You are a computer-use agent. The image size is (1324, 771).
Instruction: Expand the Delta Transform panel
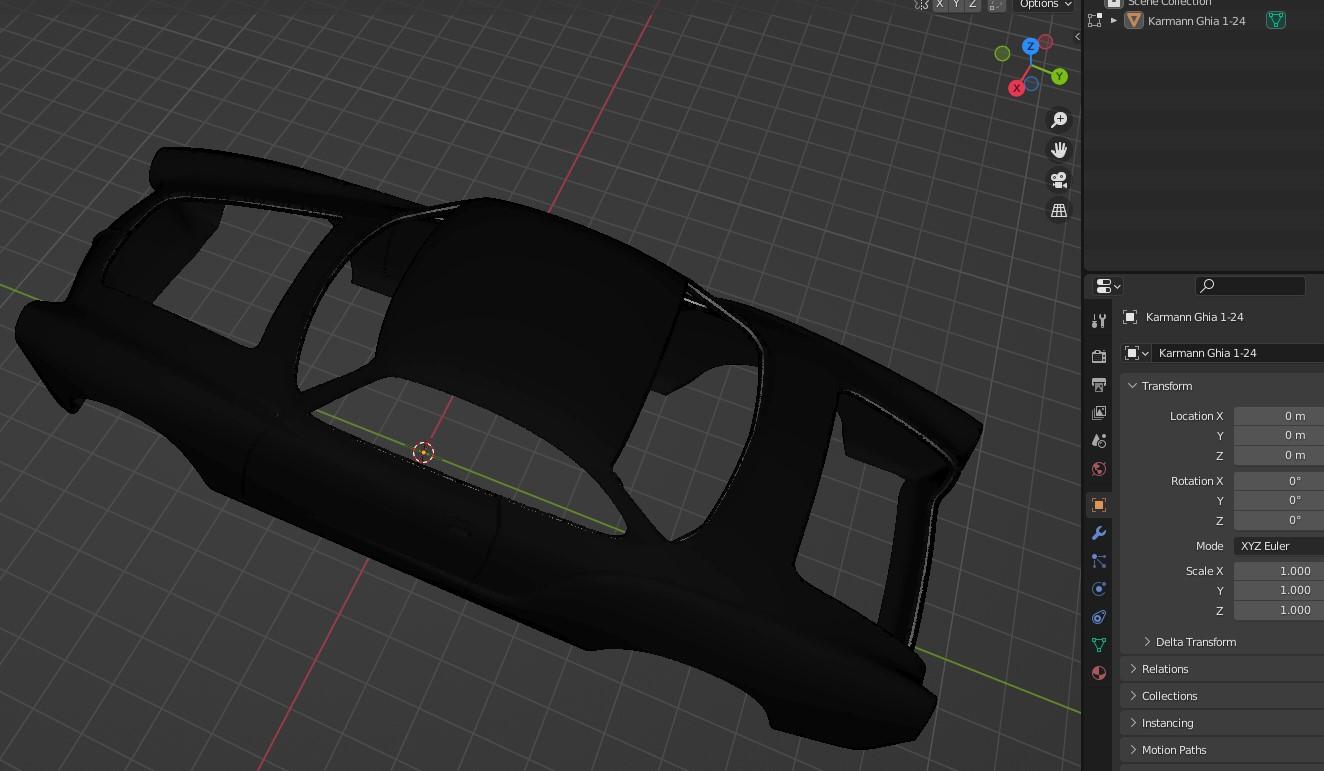[x=1147, y=642]
